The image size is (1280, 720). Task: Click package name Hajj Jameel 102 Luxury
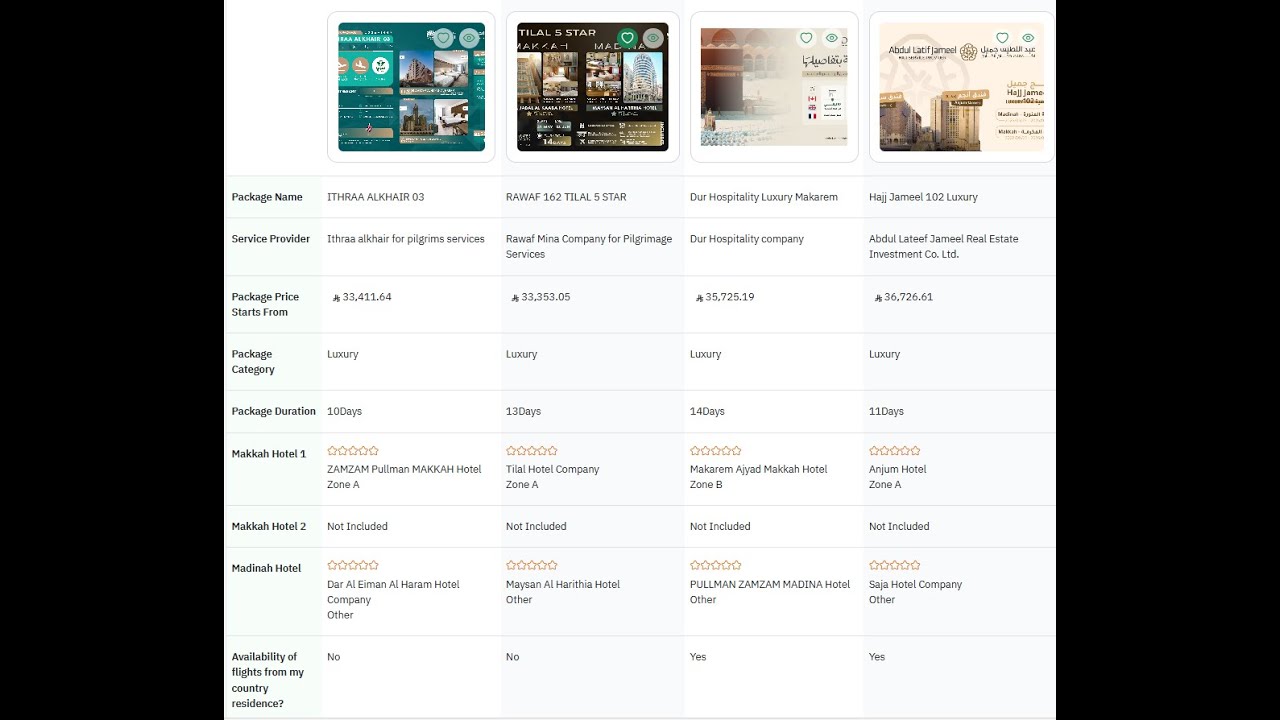click(x=923, y=197)
